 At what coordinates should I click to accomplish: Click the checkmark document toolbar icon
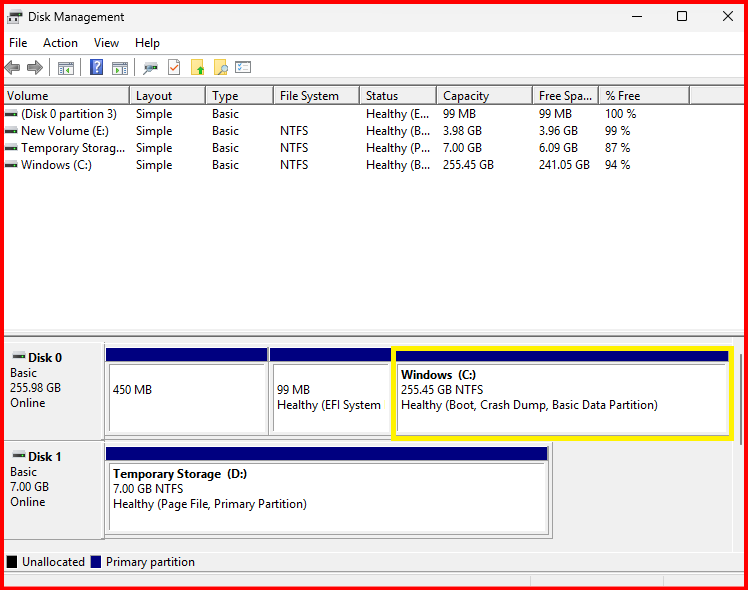pos(174,68)
